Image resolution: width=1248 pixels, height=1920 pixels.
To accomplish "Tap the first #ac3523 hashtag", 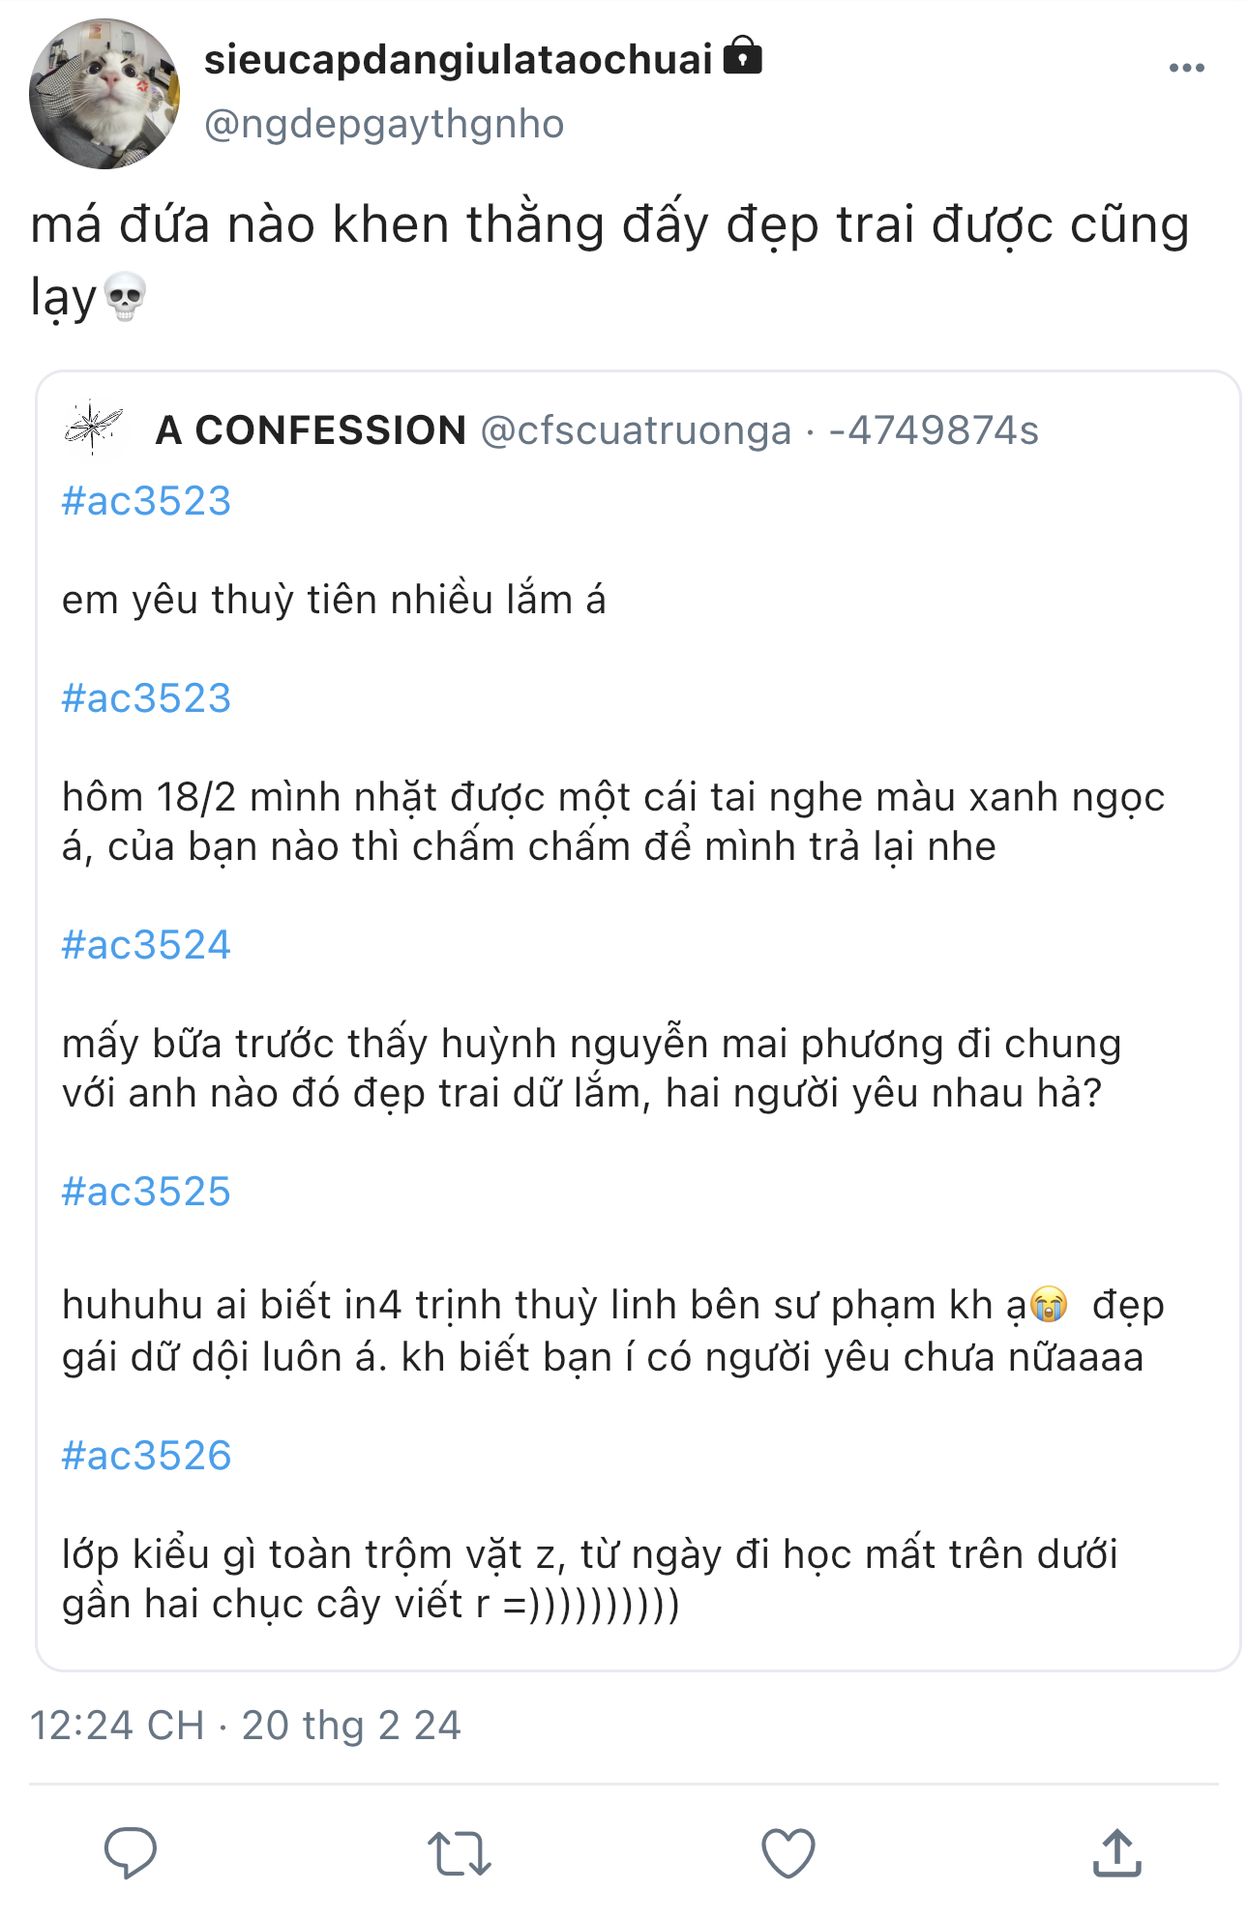I will [146, 500].
